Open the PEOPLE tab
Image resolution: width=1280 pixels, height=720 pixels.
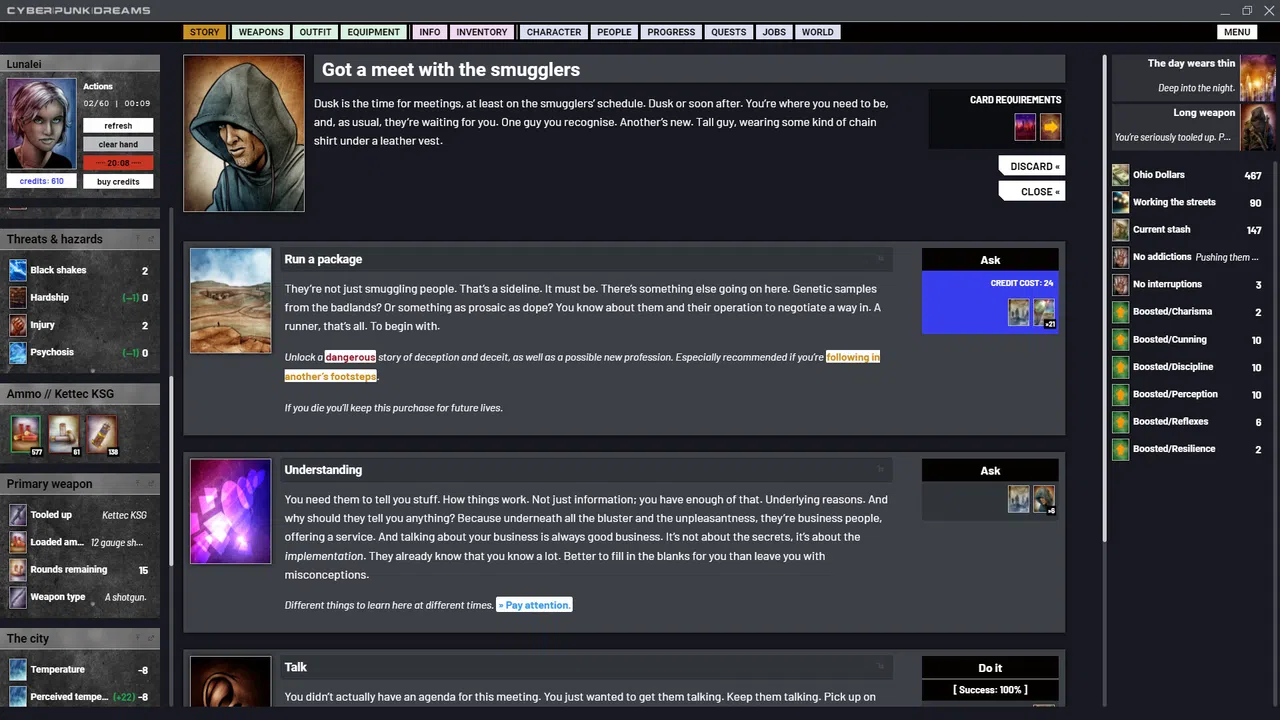614,32
